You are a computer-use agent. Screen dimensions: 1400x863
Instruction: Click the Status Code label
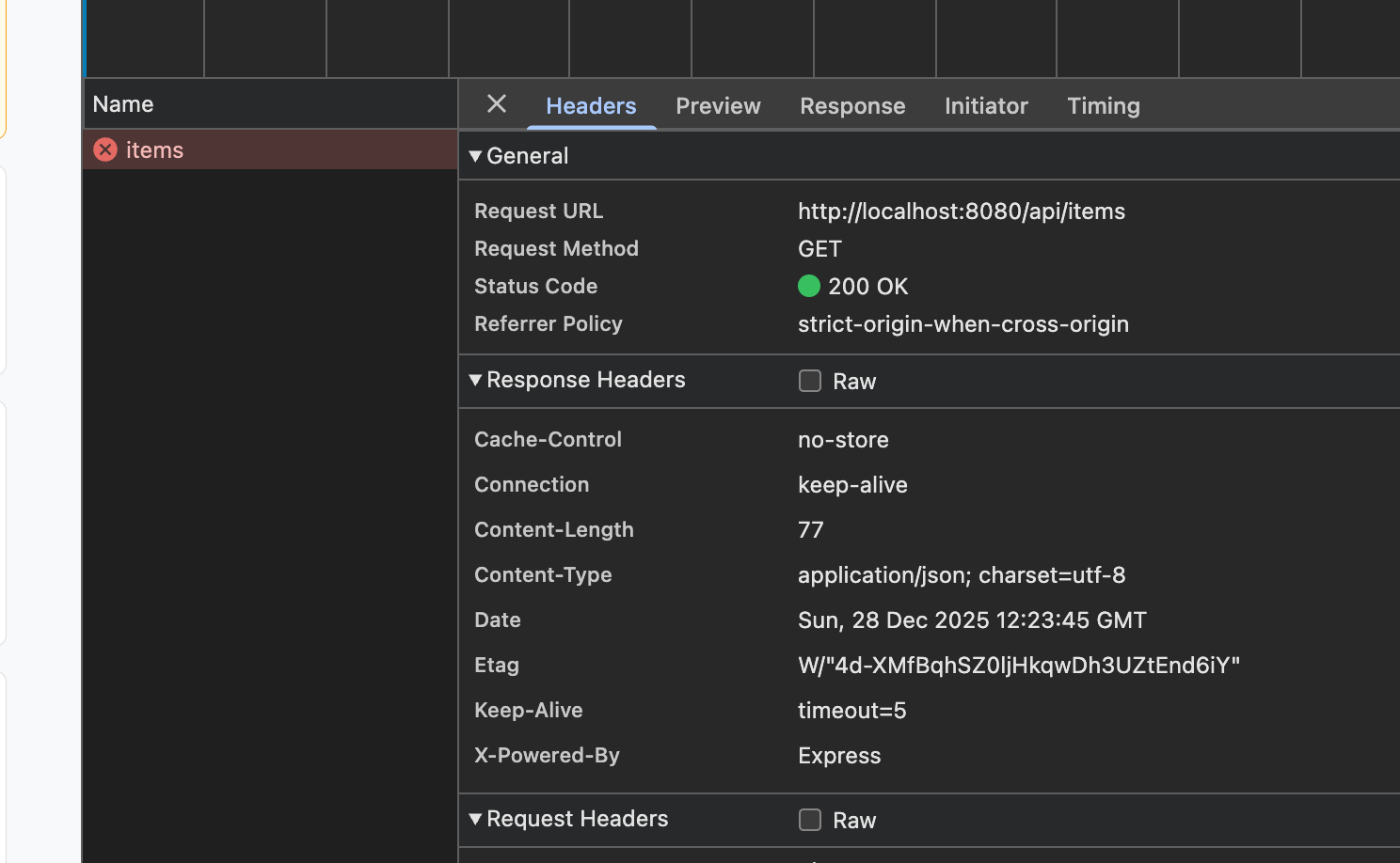(x=536, y=286)
